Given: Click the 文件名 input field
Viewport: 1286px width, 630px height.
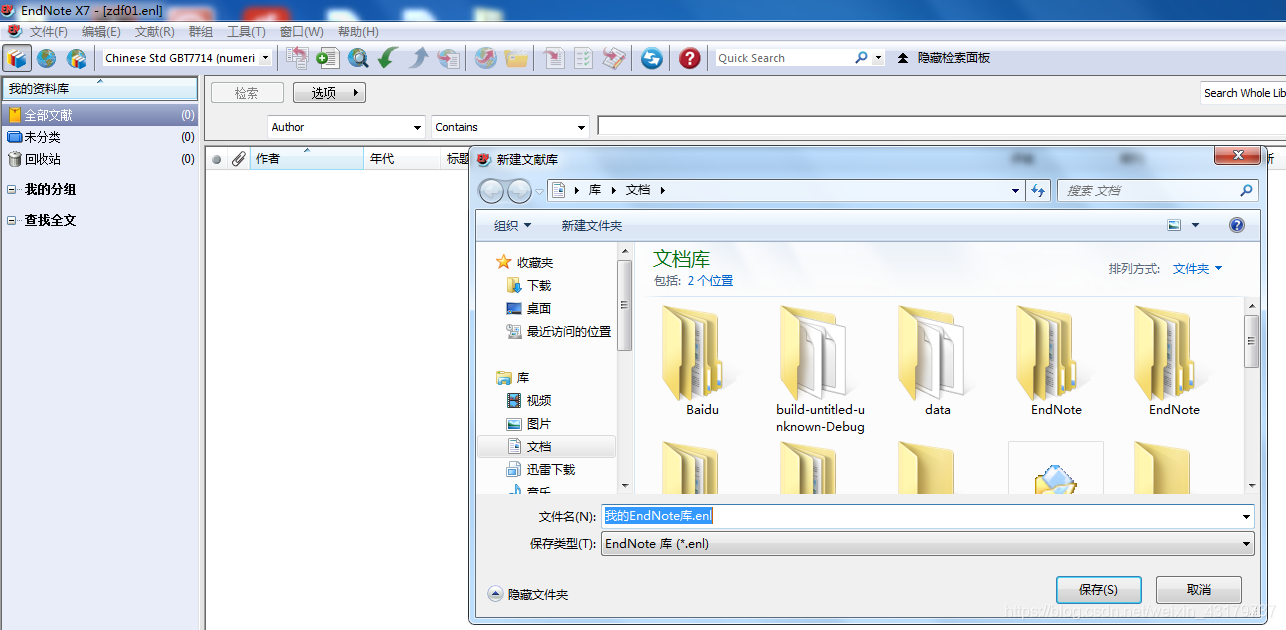Looking at the screenshot, I should [x=927, y=517].
